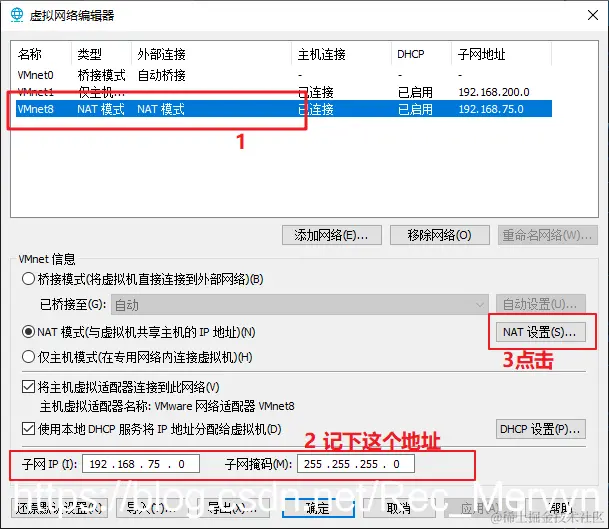The width and height of the screenshot is (609, 529).
Task: Click the 导出 button
Action: click(x=232, y=508)
